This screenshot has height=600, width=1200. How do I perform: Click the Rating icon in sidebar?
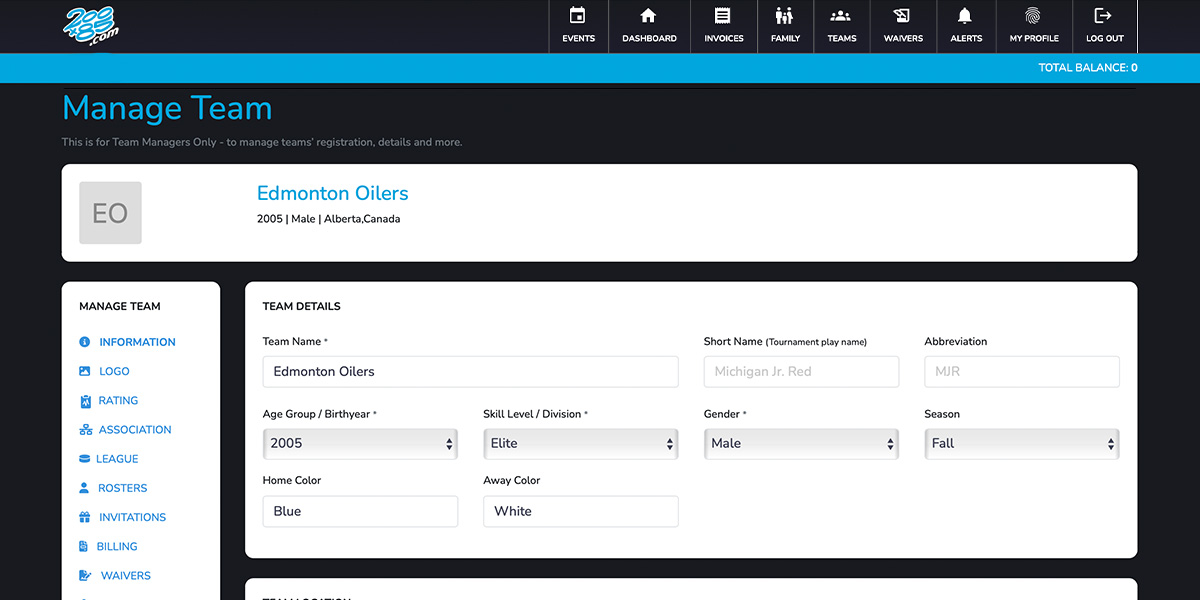85,400
